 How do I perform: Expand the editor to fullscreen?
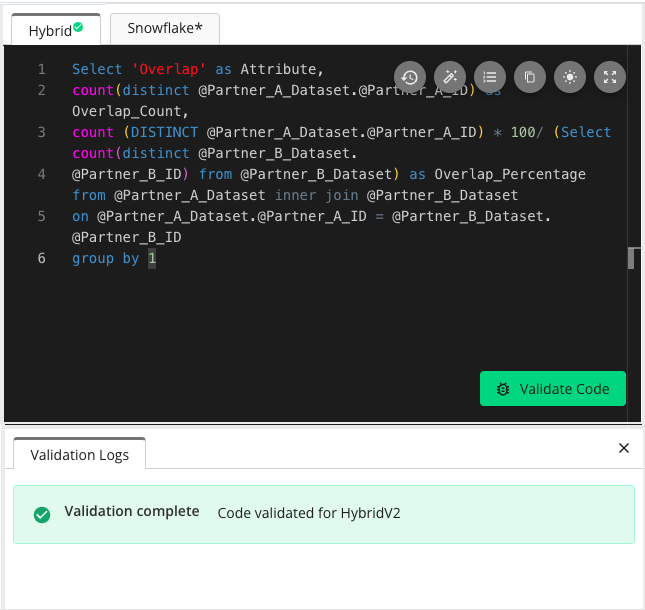(610, 77)
